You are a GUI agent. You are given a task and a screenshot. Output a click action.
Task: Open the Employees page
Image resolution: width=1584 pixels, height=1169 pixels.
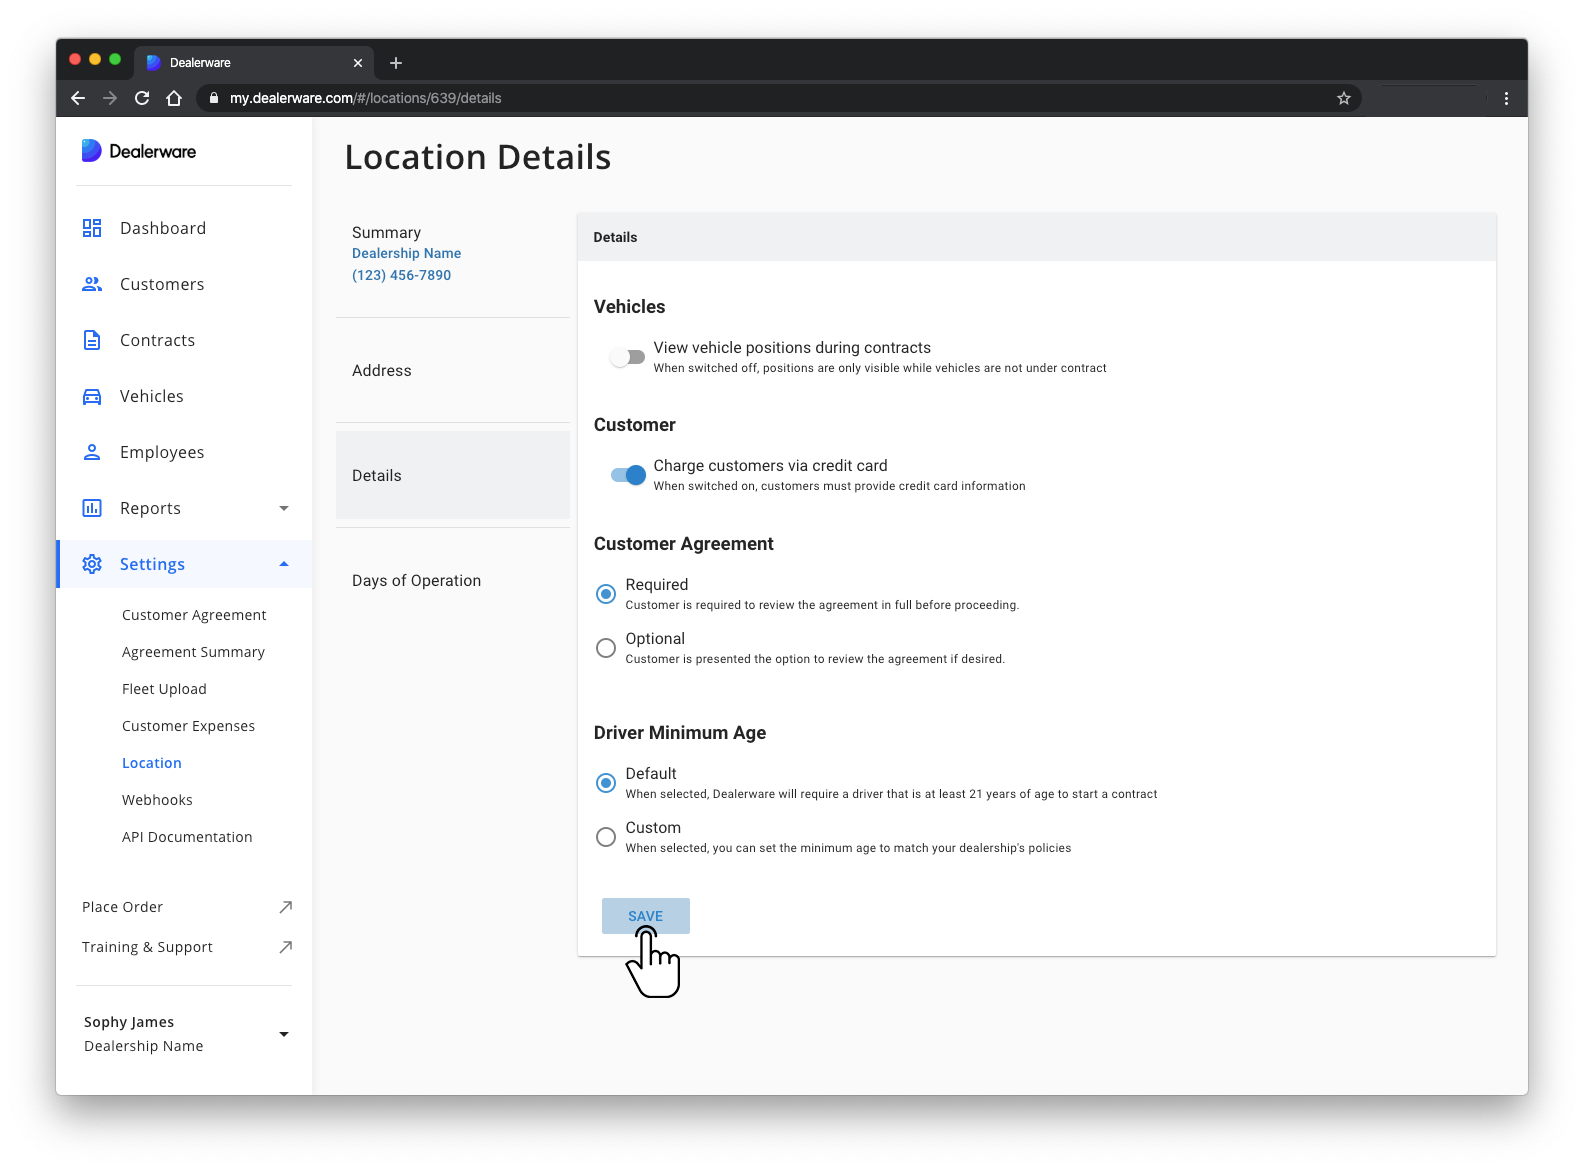162,452
